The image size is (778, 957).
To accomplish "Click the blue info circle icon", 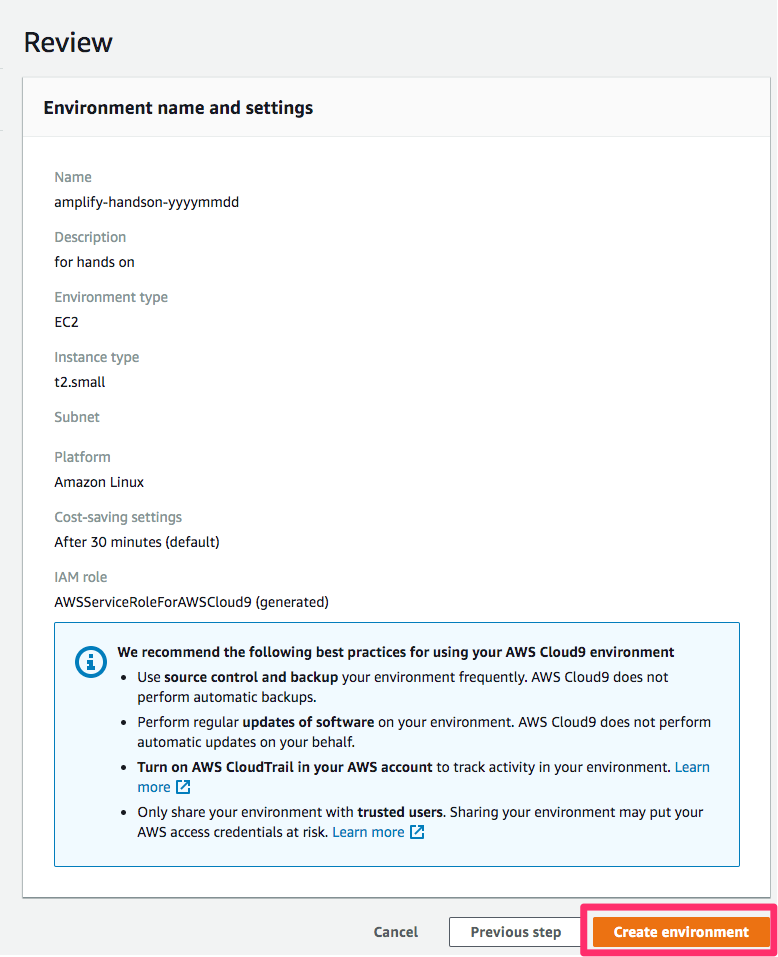I will click(x=91, y=662).
